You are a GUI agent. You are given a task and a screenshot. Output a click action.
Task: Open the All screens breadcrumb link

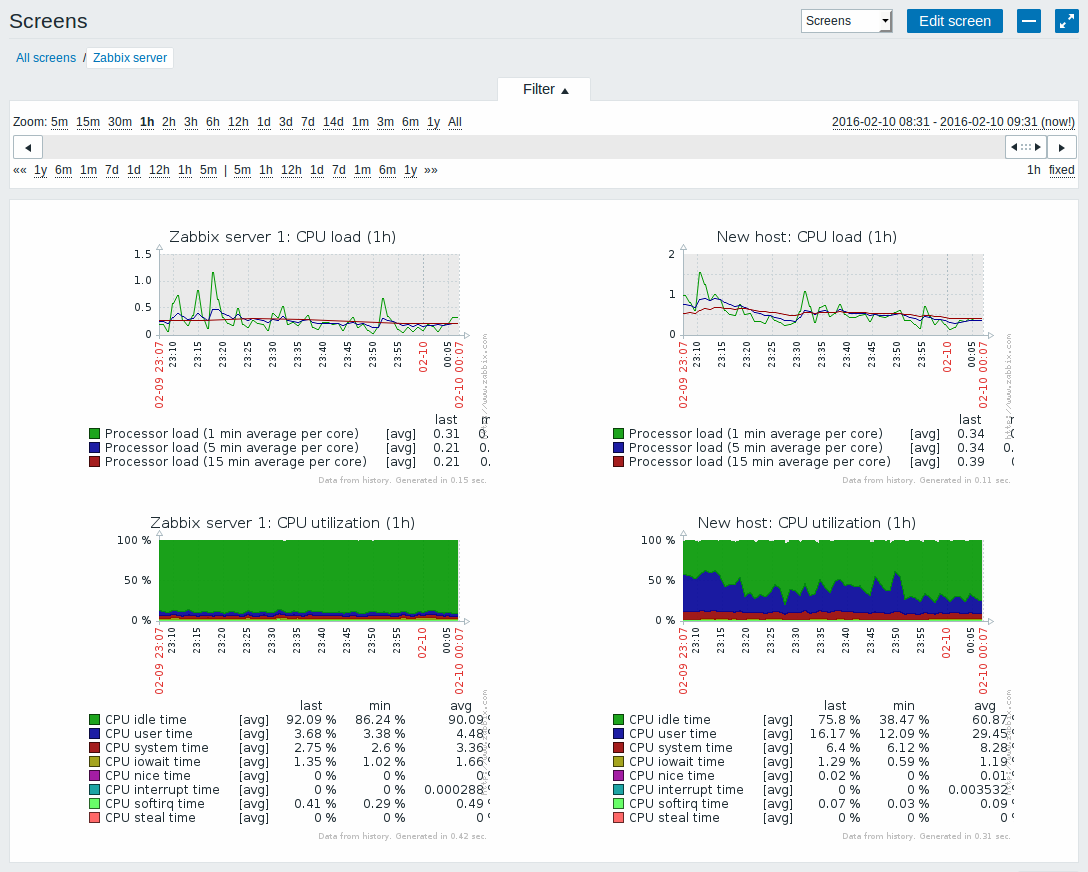pos(46,58)
